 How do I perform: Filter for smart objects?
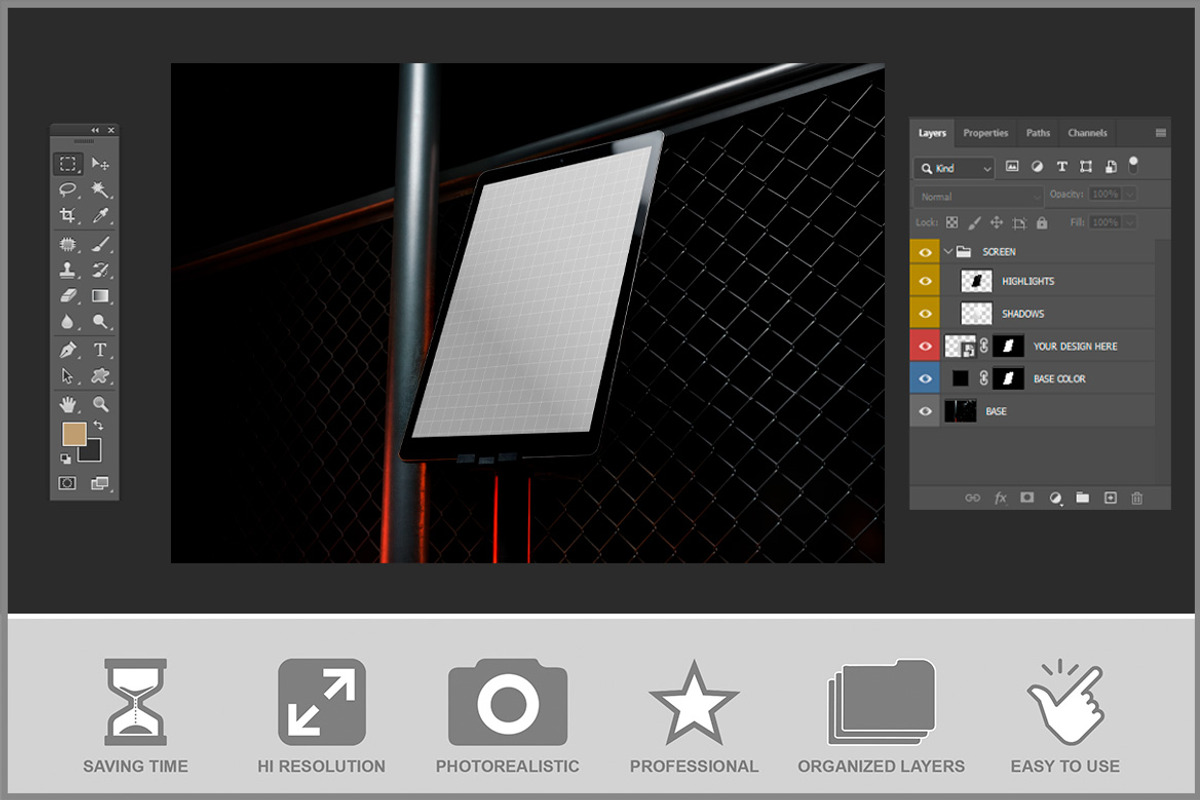click(1110, 167)
